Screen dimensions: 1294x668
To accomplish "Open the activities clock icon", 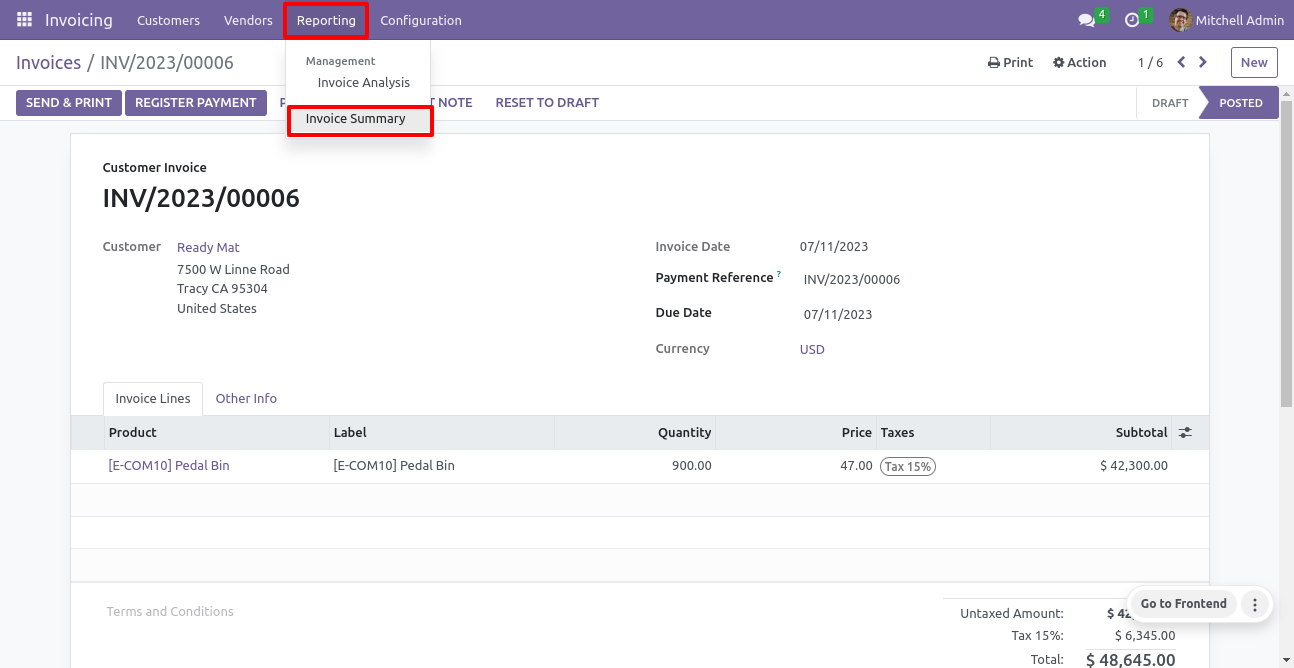I will [x=1132, y=20].
